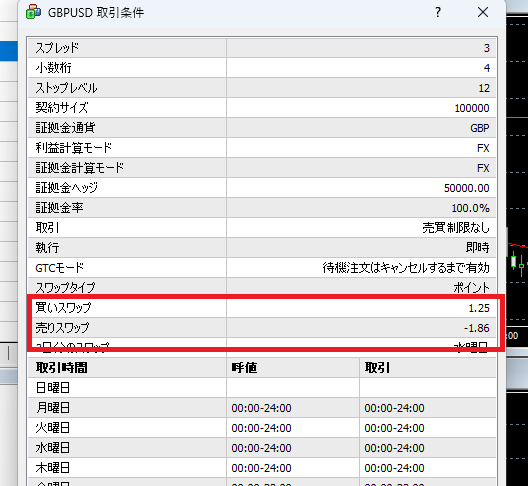Viewport: 528px width, 486px height.
Task: Close the GBPUSD 取引条件 dialog
Action: point(483,12)
